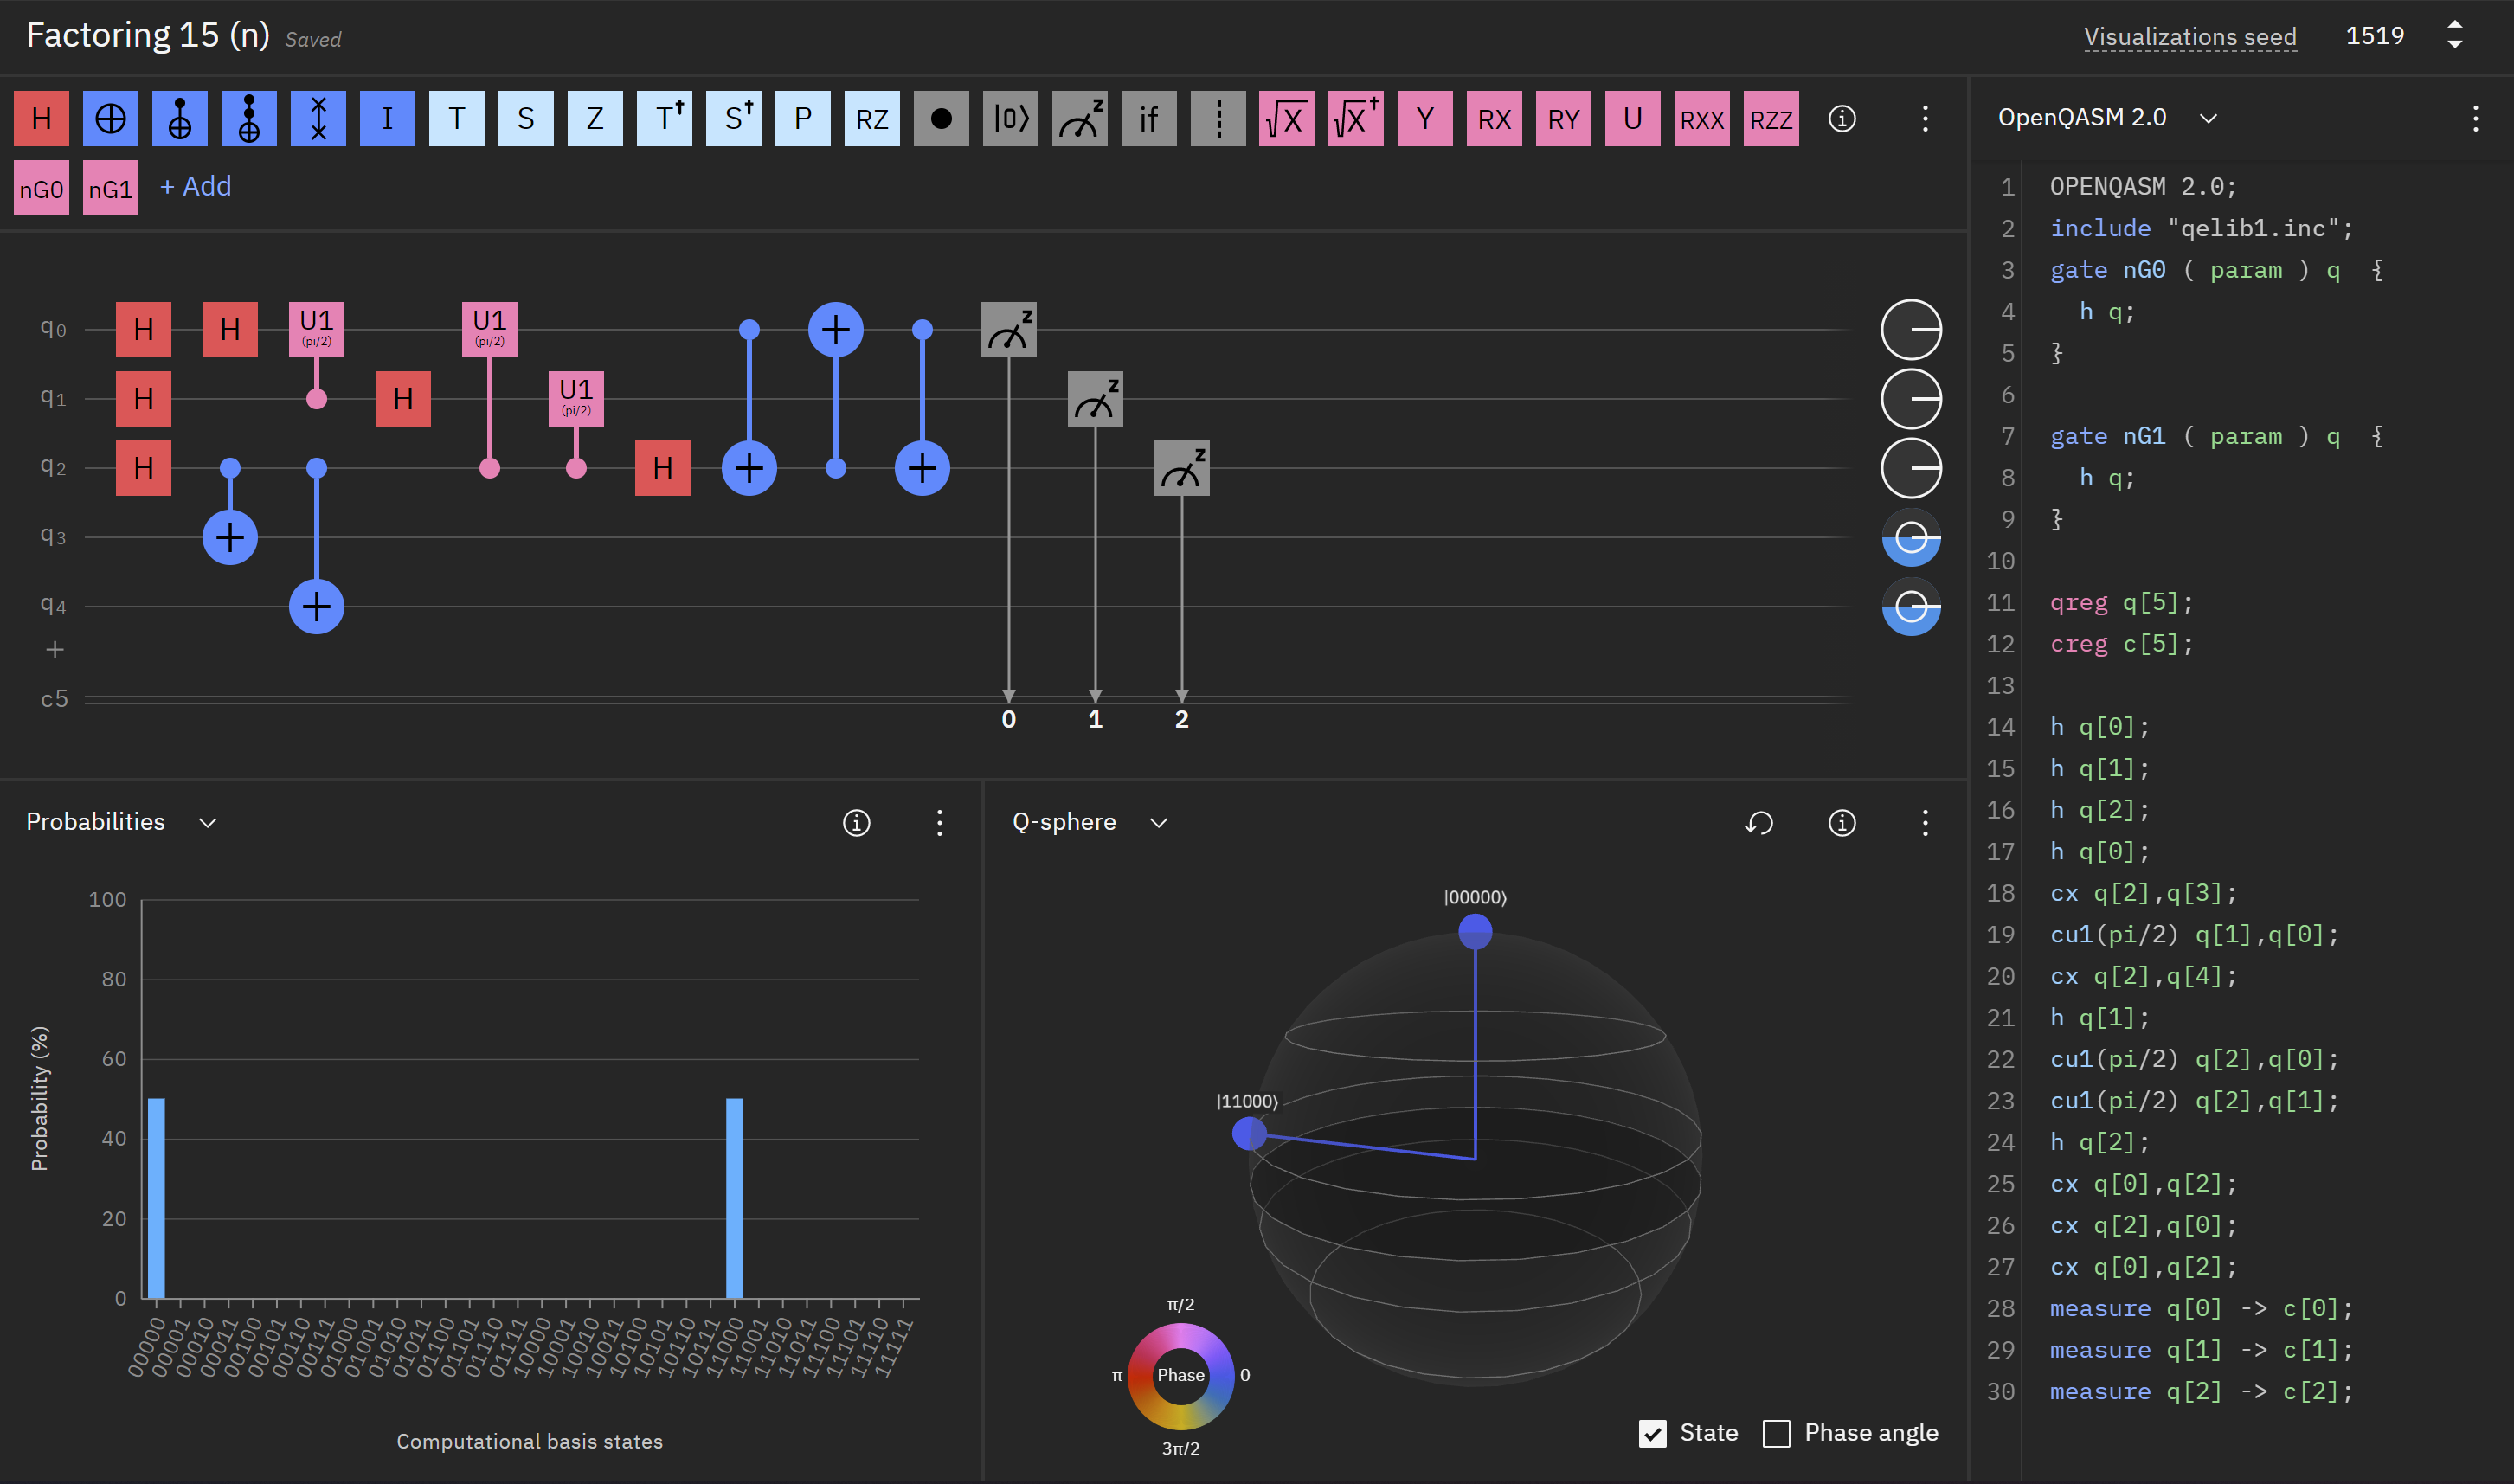Click the + Add custom gate link
The width and height of the screenshot is (2514, 1484).
point(196,187)
